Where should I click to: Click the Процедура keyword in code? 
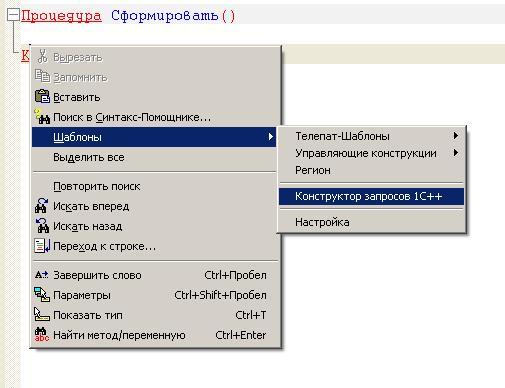tap(61, 16)
